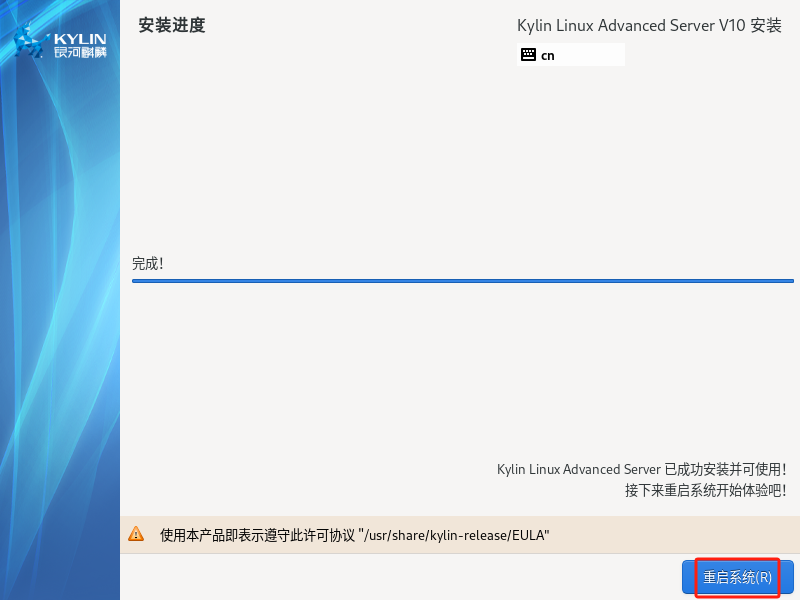This screenshot has width=800, height=600.
Task: Click the 安装进度 page title
Action: pyautogui.click(x=169, y=26)
